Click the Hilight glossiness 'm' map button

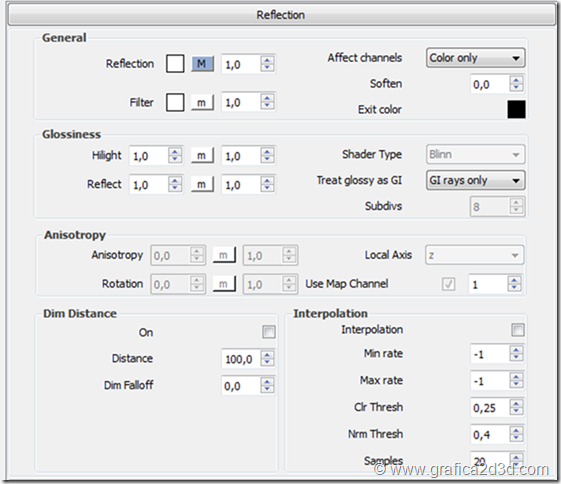pos(203,156)
